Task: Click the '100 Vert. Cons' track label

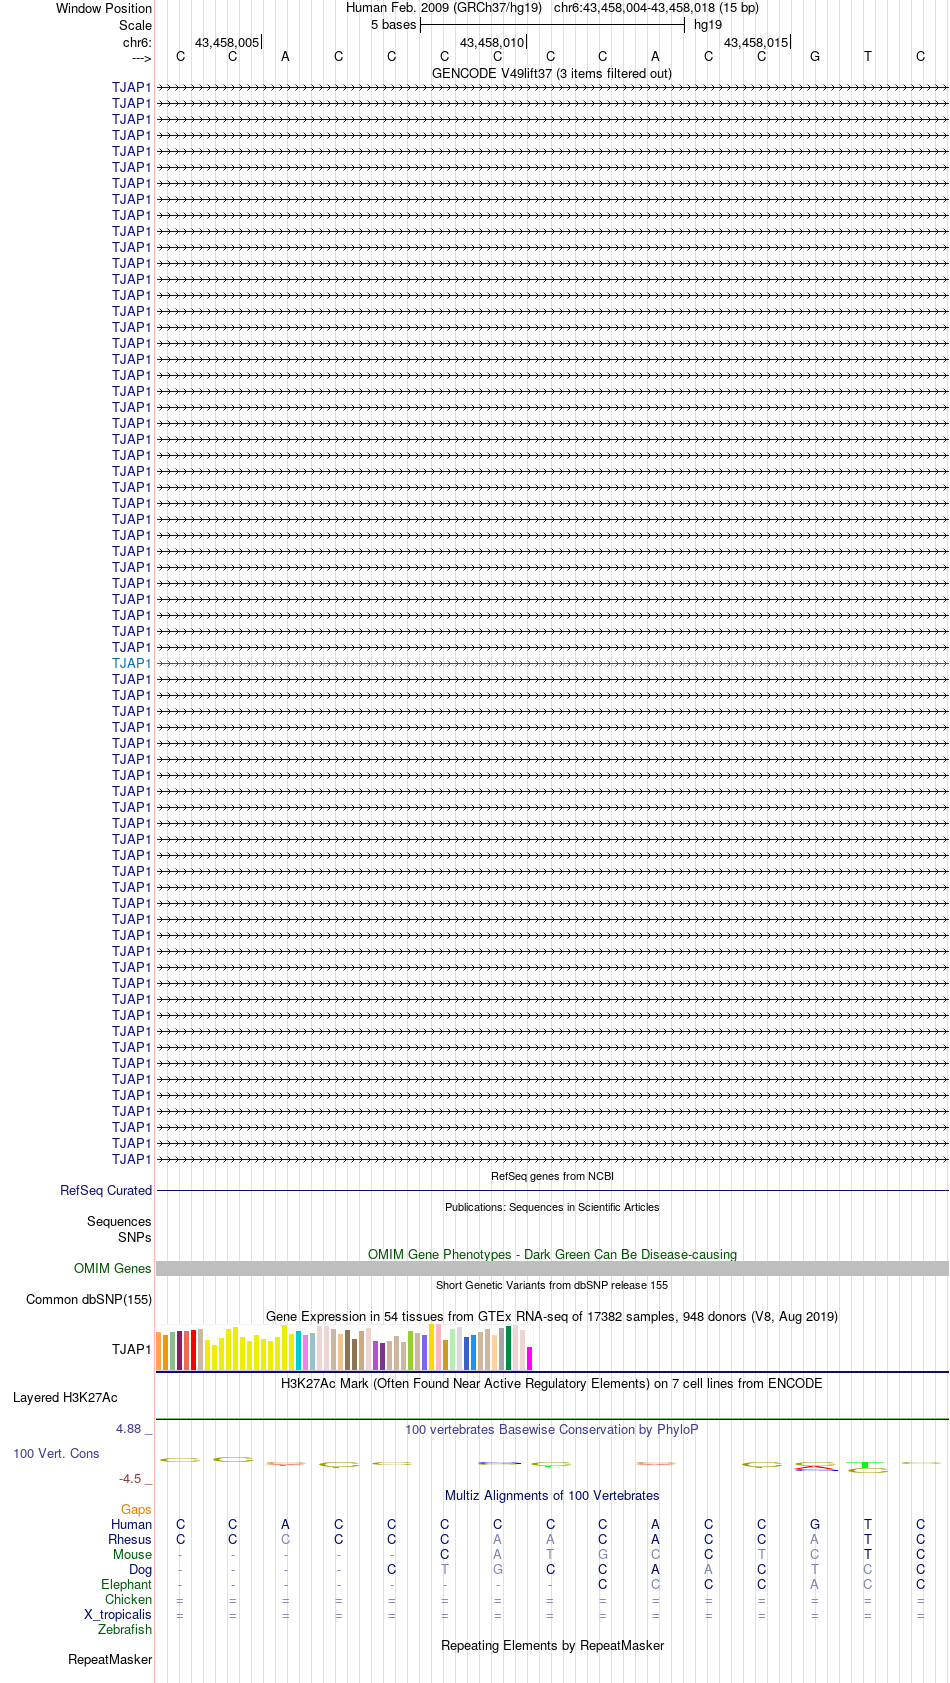Action: [56, 1454]
